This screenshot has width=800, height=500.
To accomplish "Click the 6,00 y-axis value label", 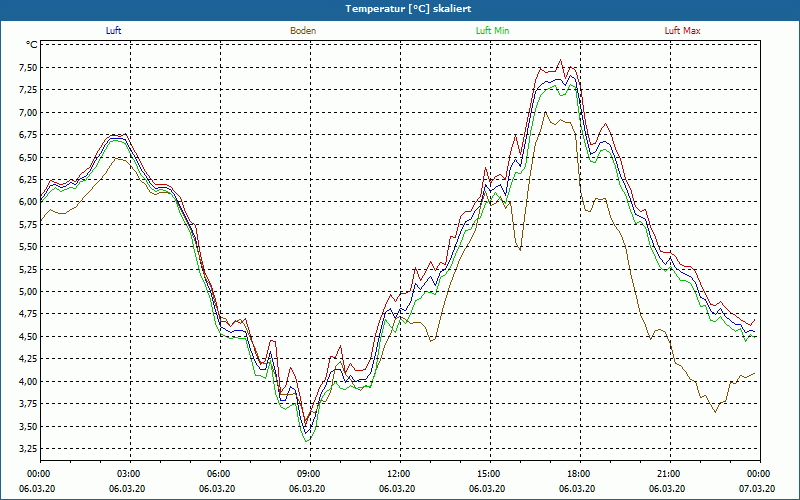I will [x=26, y=202].
